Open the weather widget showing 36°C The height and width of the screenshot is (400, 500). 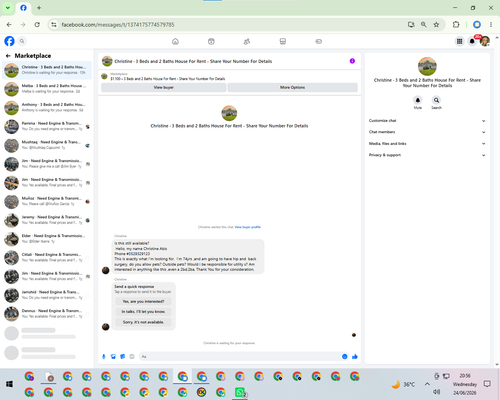click(x=404, y=384)
